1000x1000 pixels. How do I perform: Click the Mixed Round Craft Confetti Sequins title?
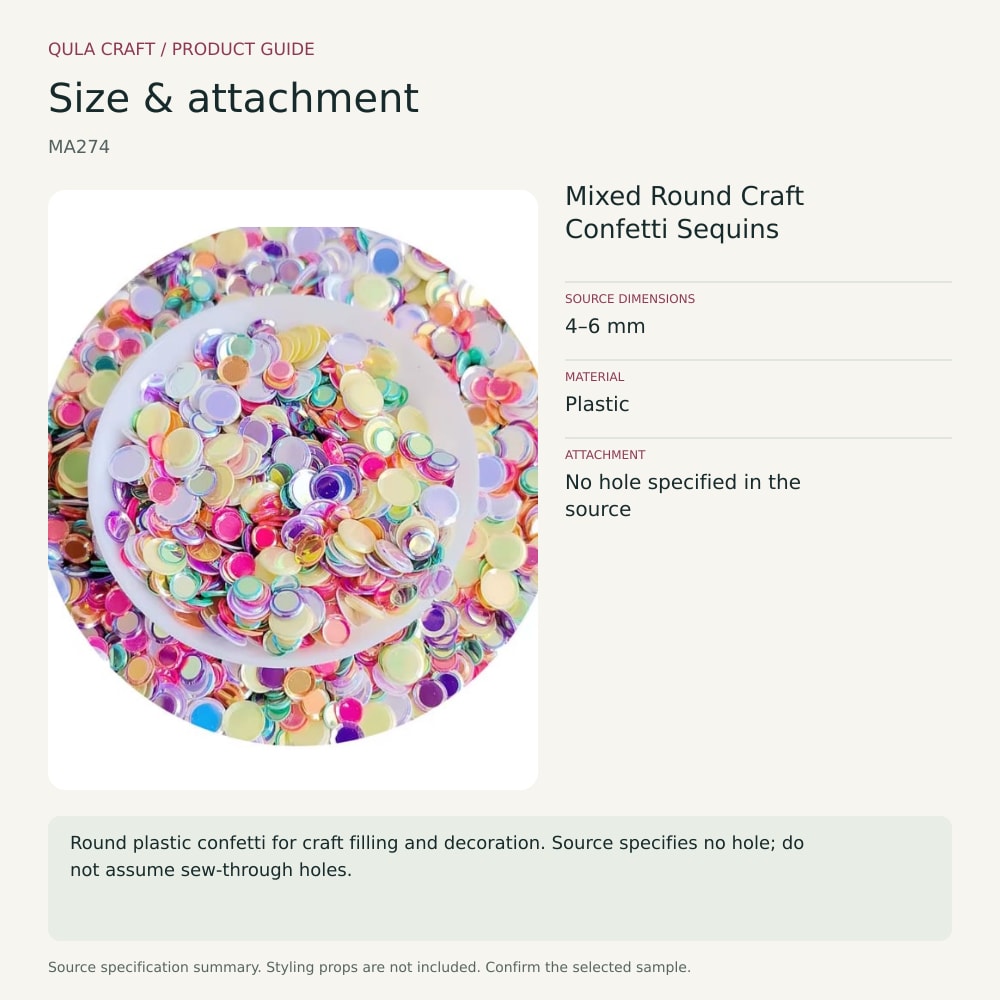684,212
